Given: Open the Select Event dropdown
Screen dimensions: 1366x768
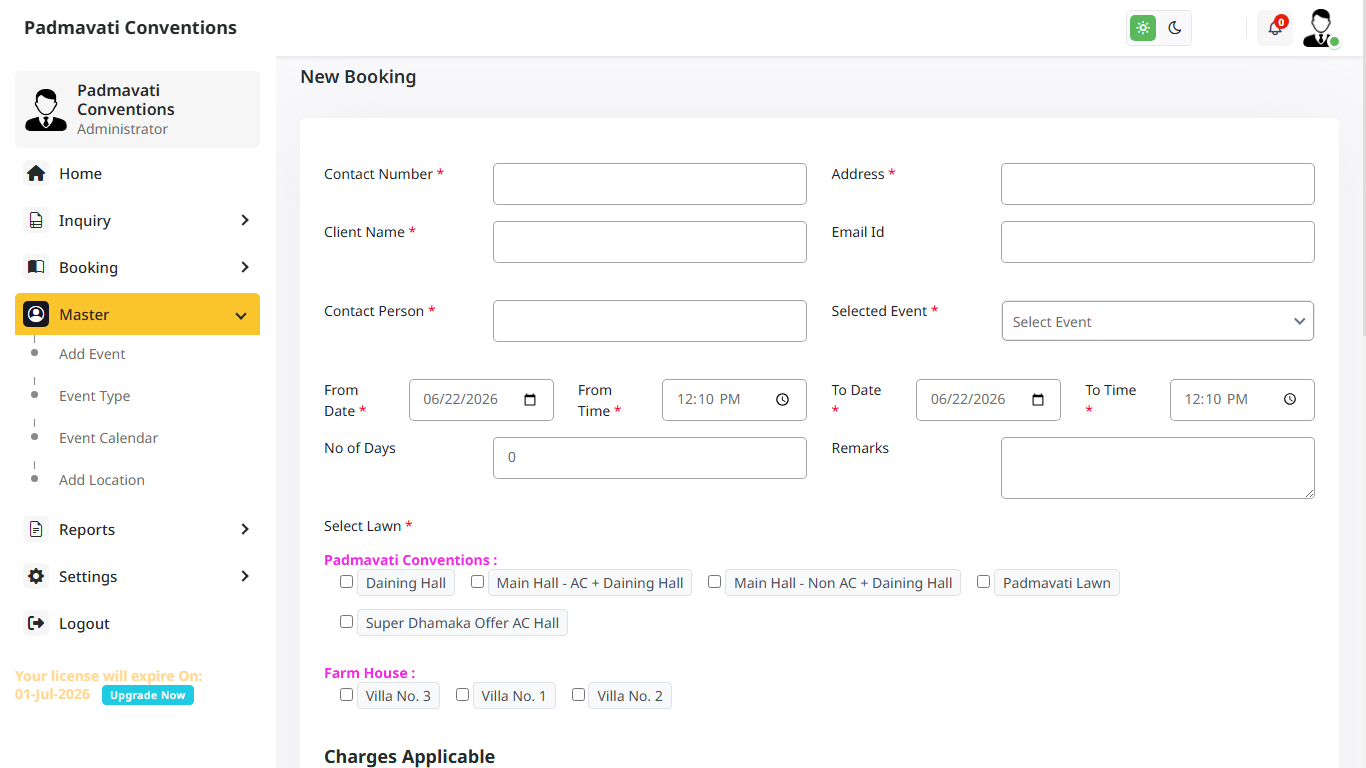Looking at the screenshot, I should [x=1158, y=321].
